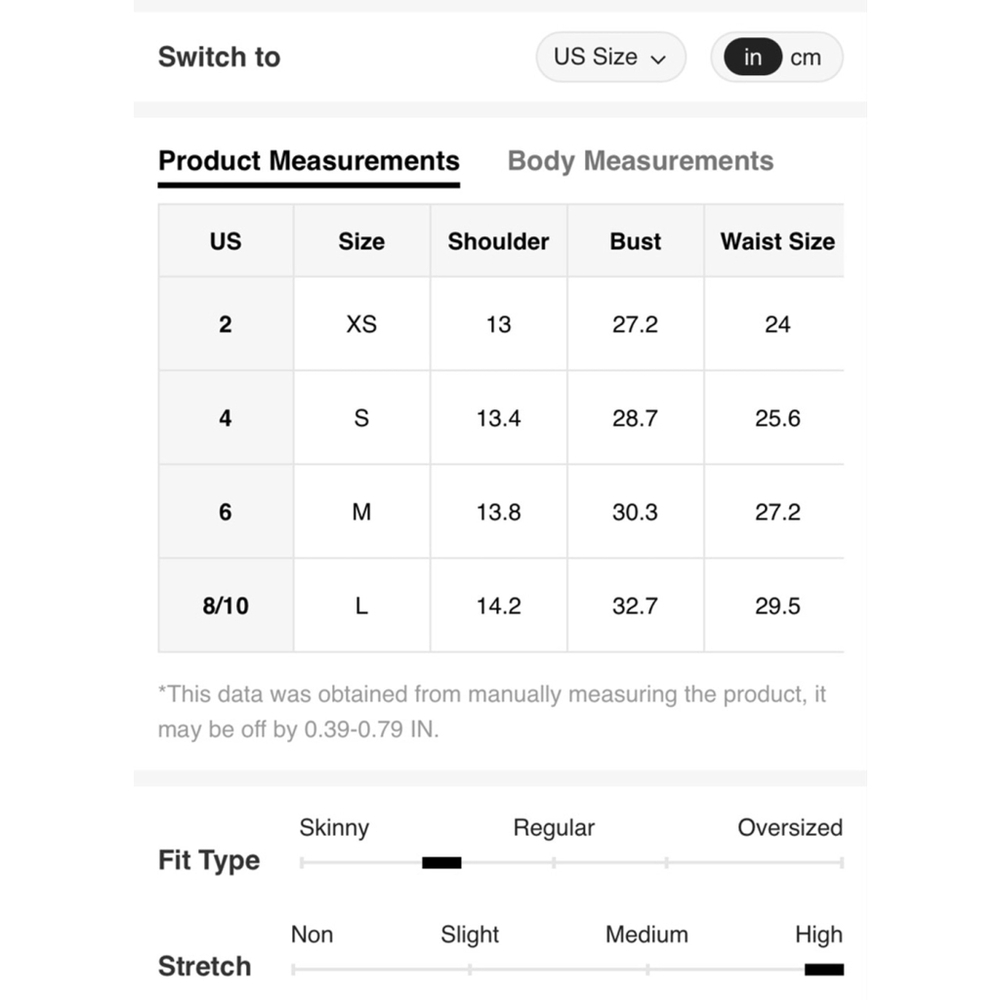Click the bust value 32.7

[635, 606]
